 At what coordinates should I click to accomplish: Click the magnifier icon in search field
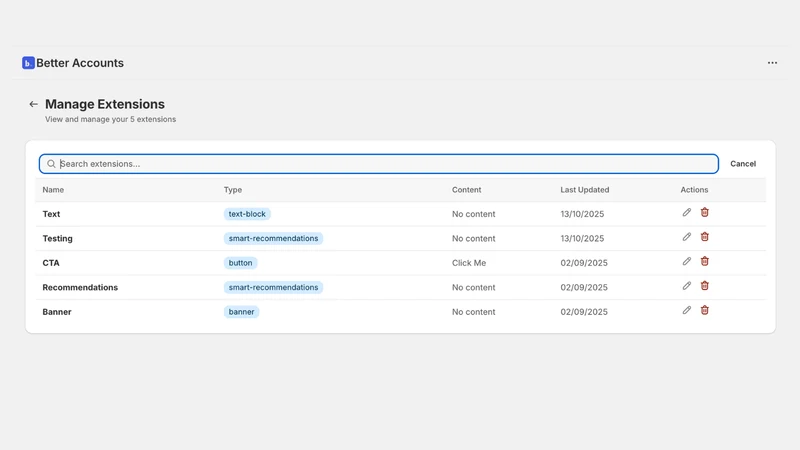click(x=51, y=164)
